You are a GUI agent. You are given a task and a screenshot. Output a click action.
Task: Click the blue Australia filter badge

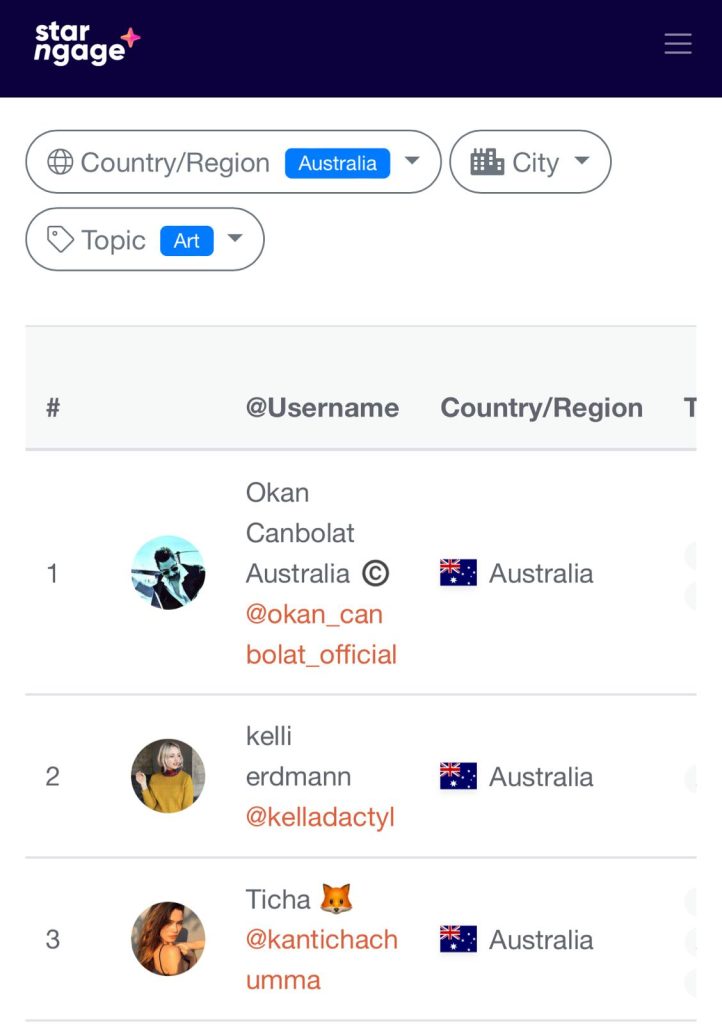(337, 163)
